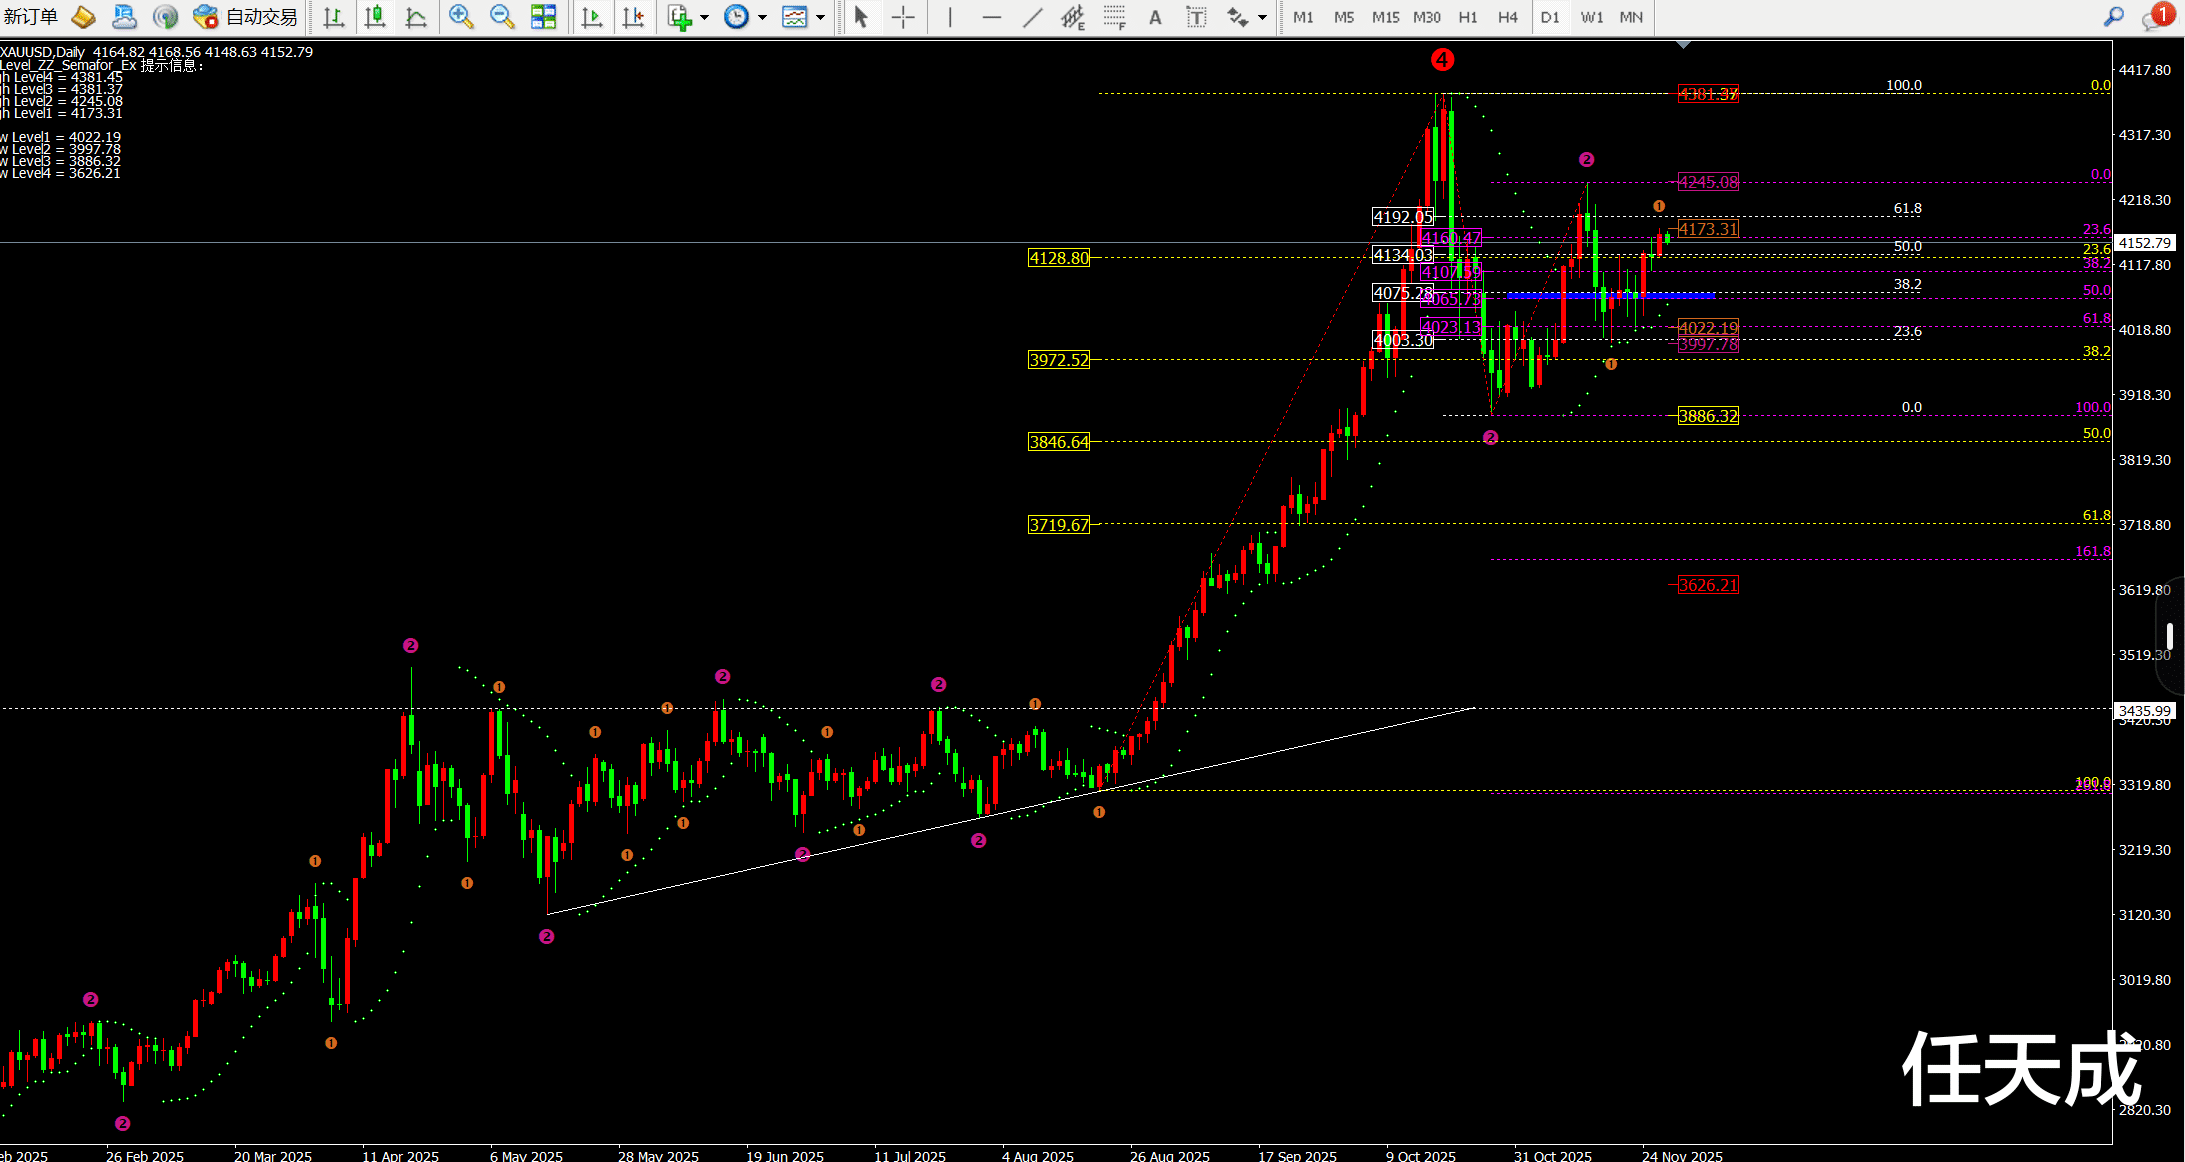Open the tile windows layout icon
The height and width of the screenshot is (1162, 2185).
click(543, 17)
